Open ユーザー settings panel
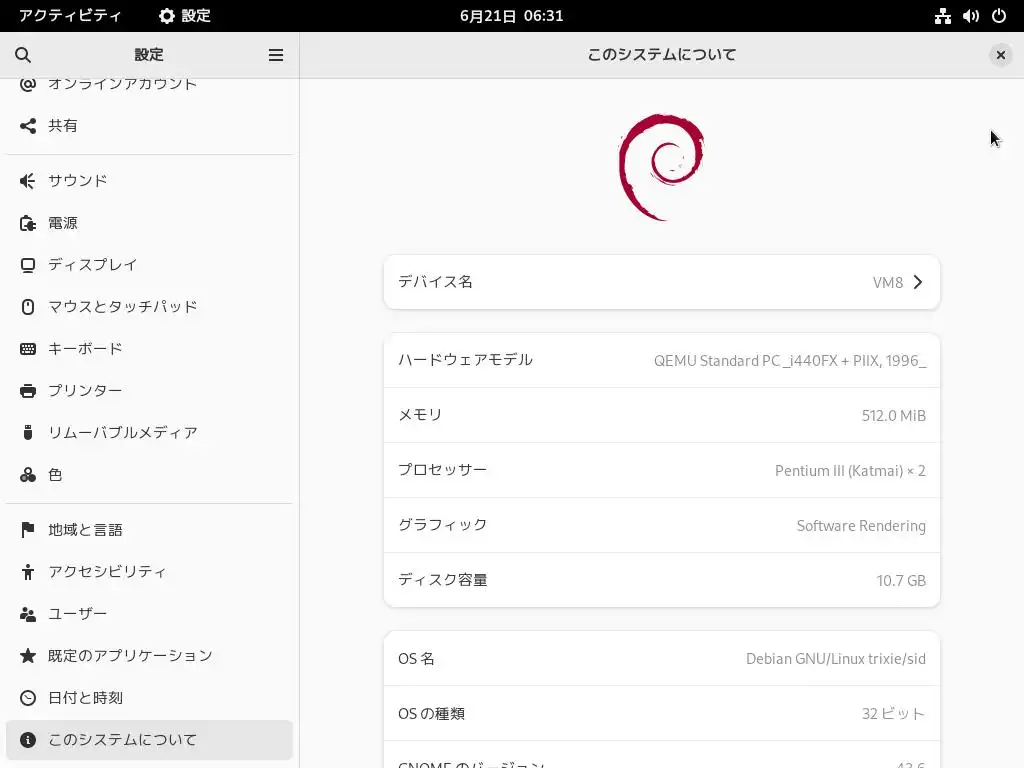The image size is (1024, 768). coord(149,614)
